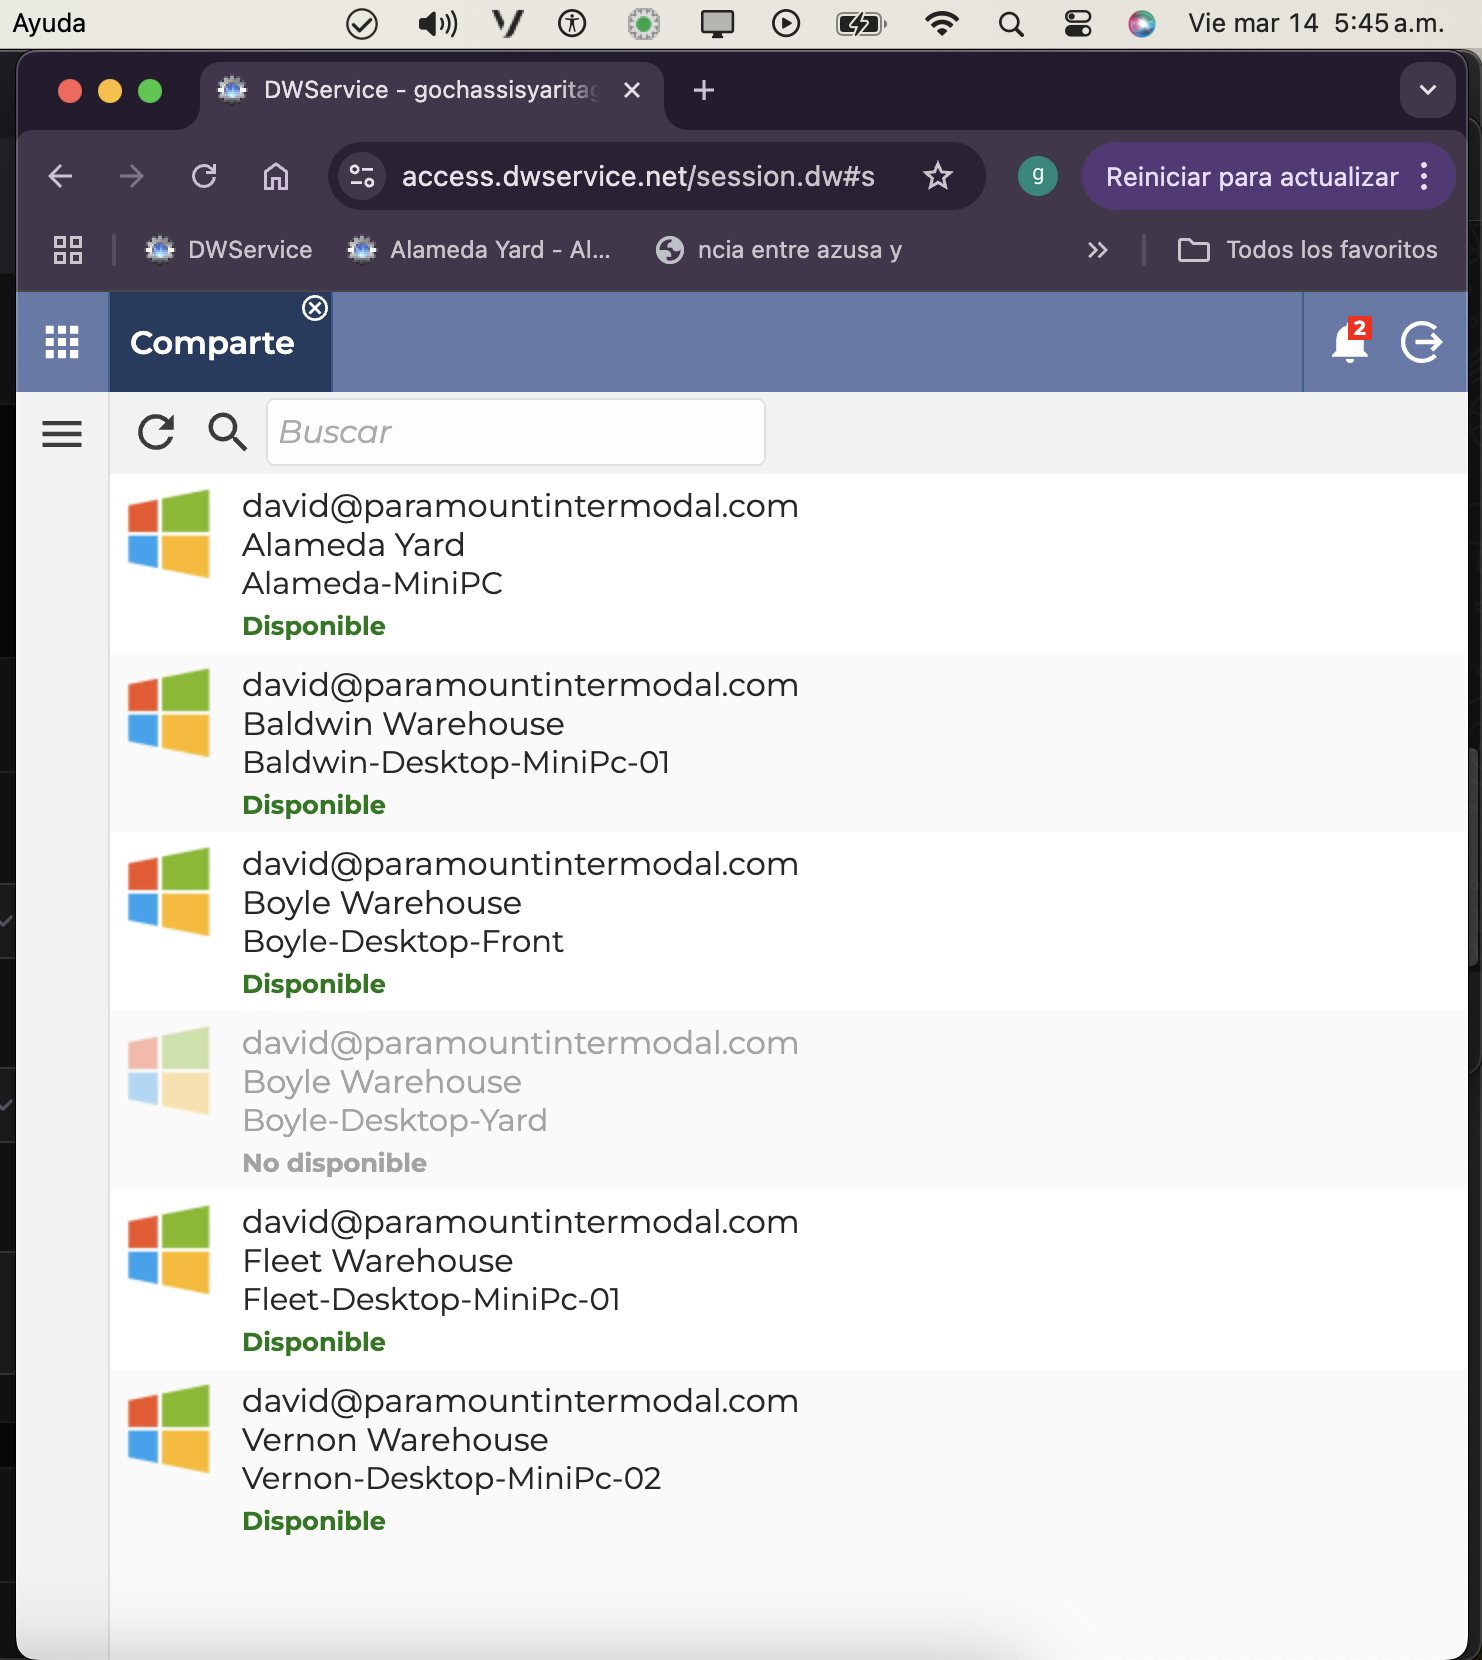
Task: Select Boyle-Desktop-Front machine name
Action: tap(403, 941)
